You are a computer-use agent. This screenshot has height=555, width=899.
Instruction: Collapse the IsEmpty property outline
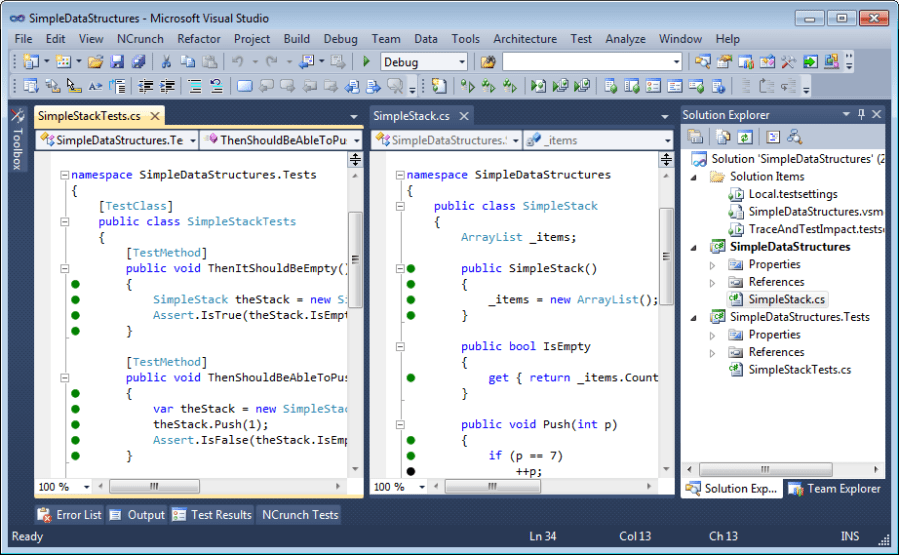click(x=400, y=346)
